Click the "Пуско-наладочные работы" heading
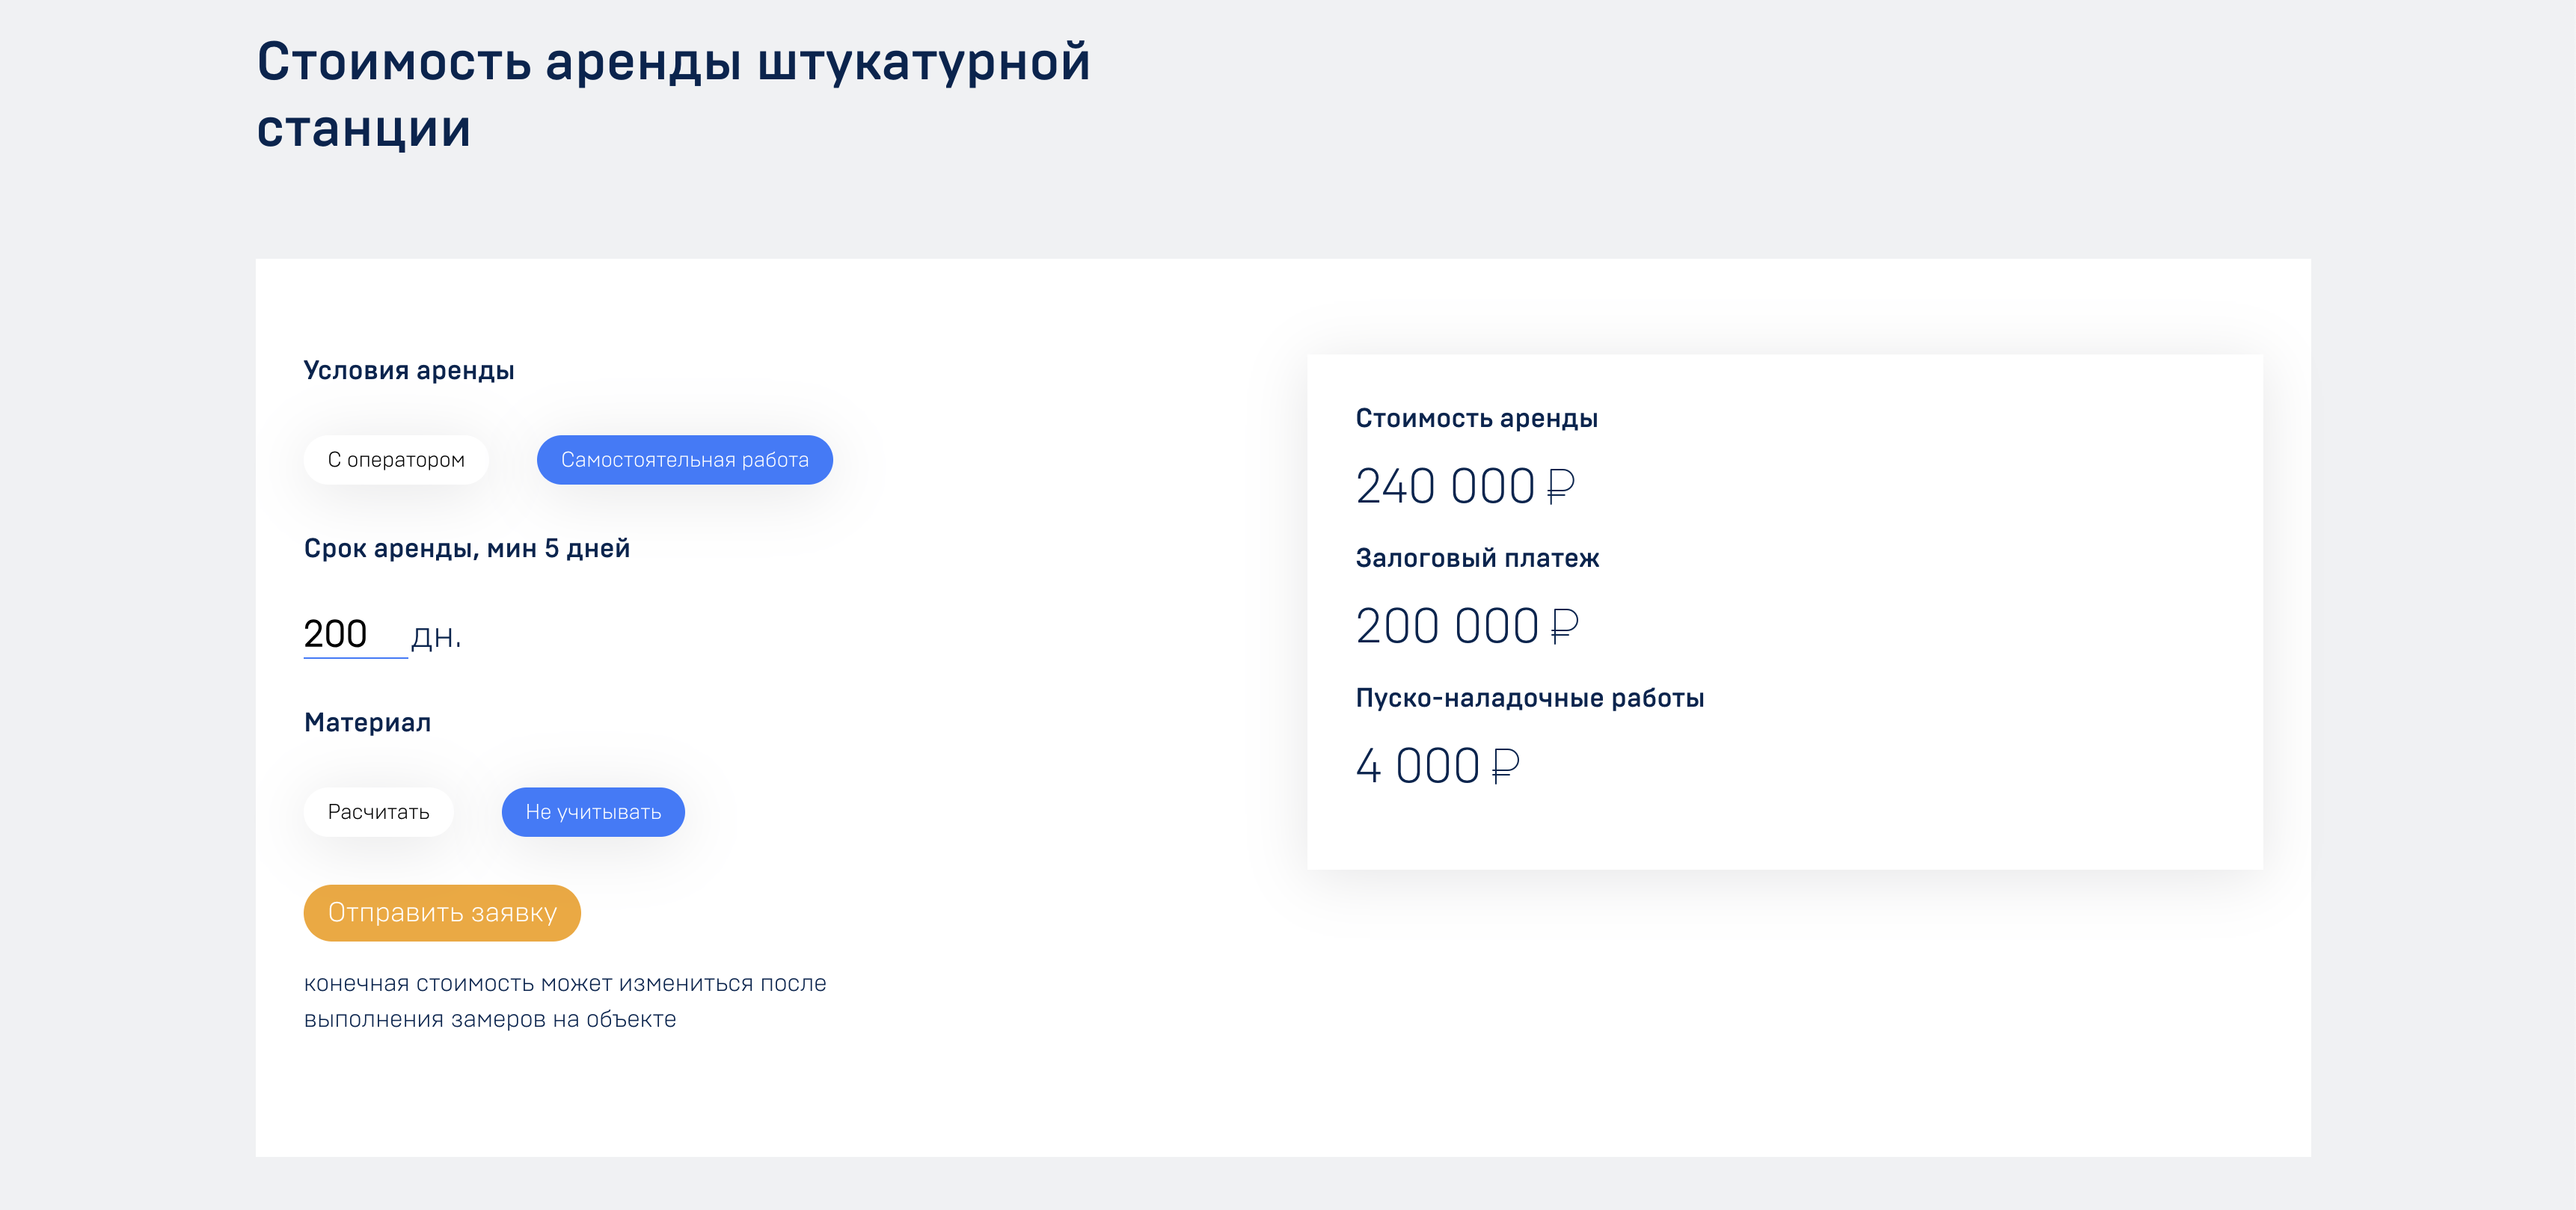The width and height of the screenshot is (2576, 1210). (x=1529, y=699)
